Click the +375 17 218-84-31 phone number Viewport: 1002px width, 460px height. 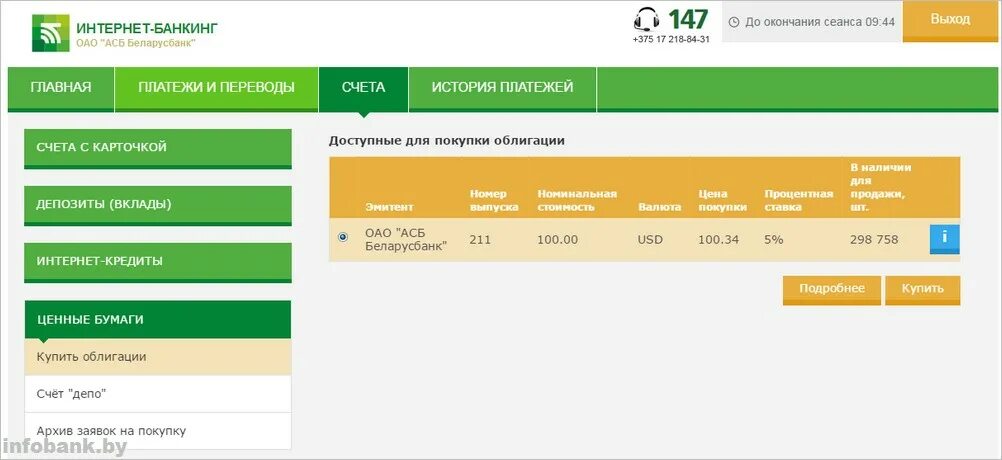pos(671,39)
